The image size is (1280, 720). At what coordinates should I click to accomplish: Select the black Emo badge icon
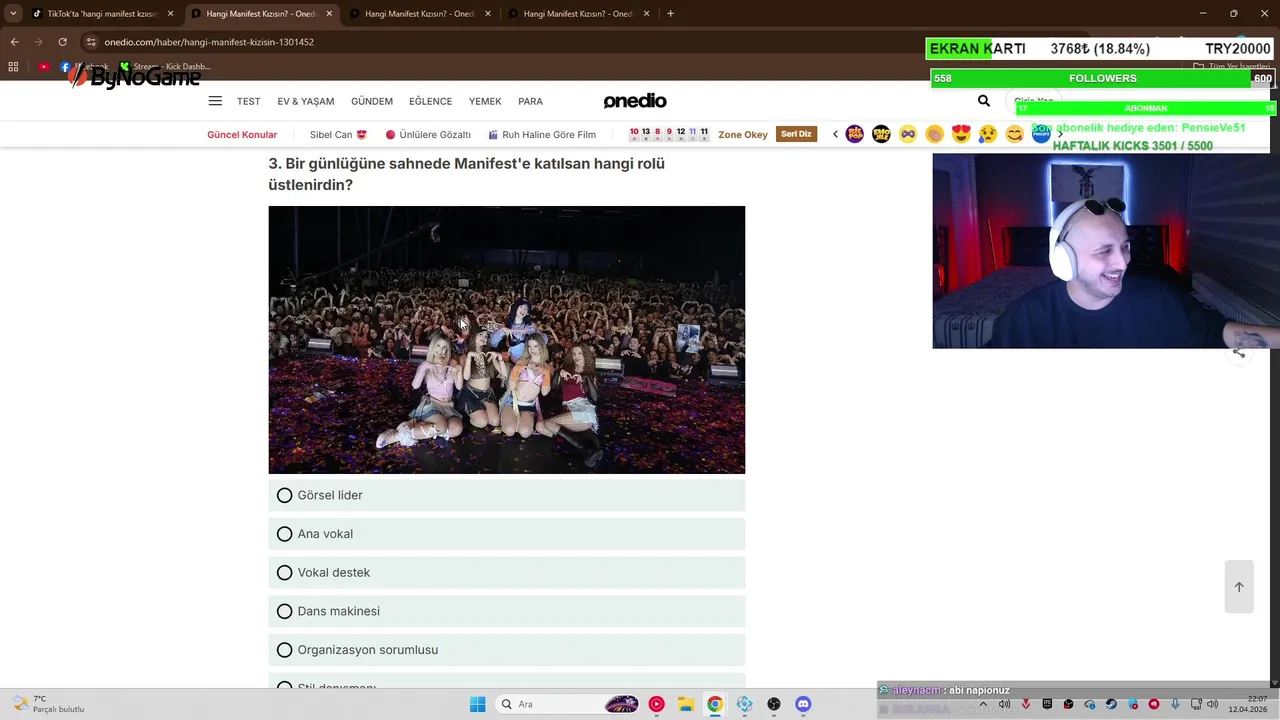pyautogui.click(x=881, y=134)
